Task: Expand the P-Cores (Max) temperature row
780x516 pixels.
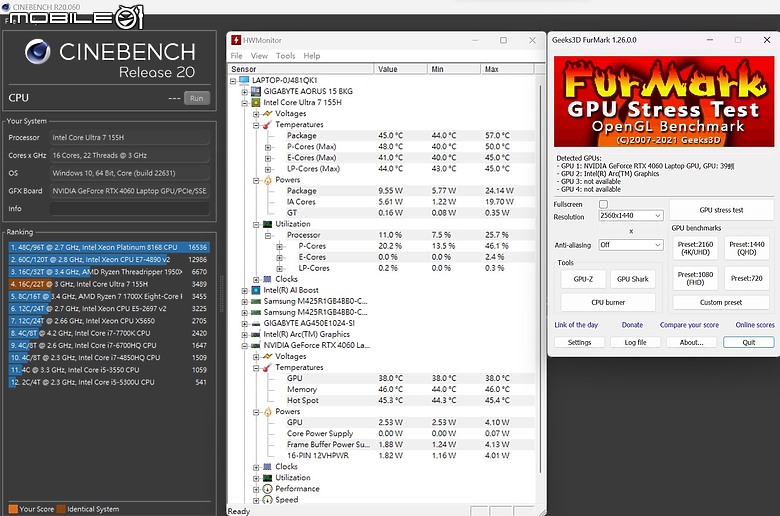Action: (268, 147)
